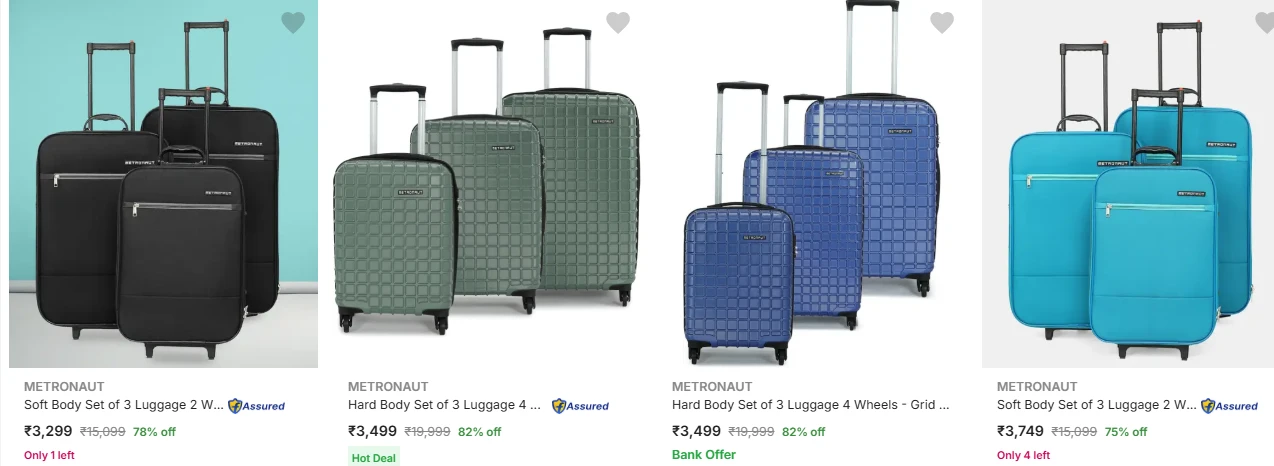Image resolution: width=1274 pixels, height=466 pixels.
Task: Wishlist the black soft body luggage set
Action: point(292,22)
